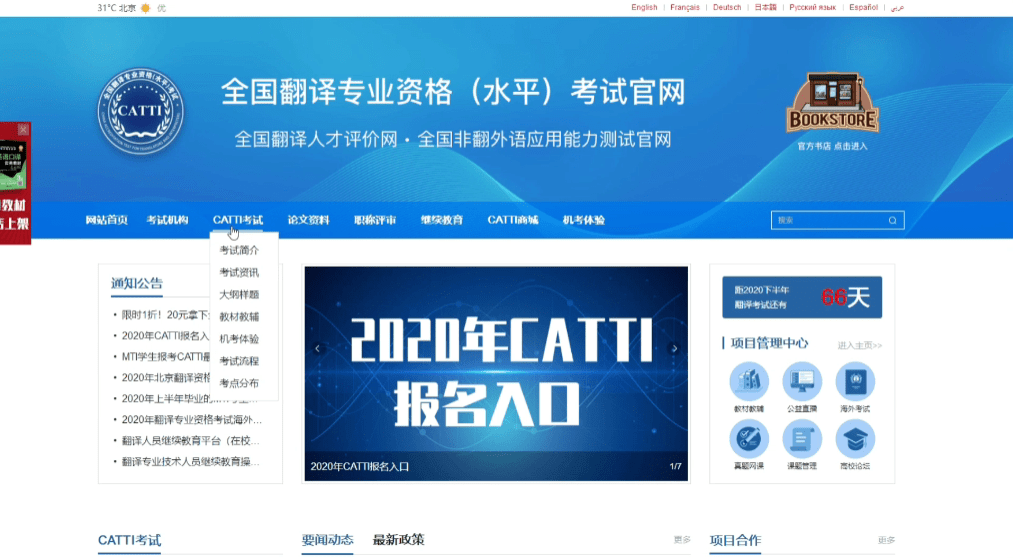
Task: Click the sunny weather icon
Action: (x=146, y=8)
